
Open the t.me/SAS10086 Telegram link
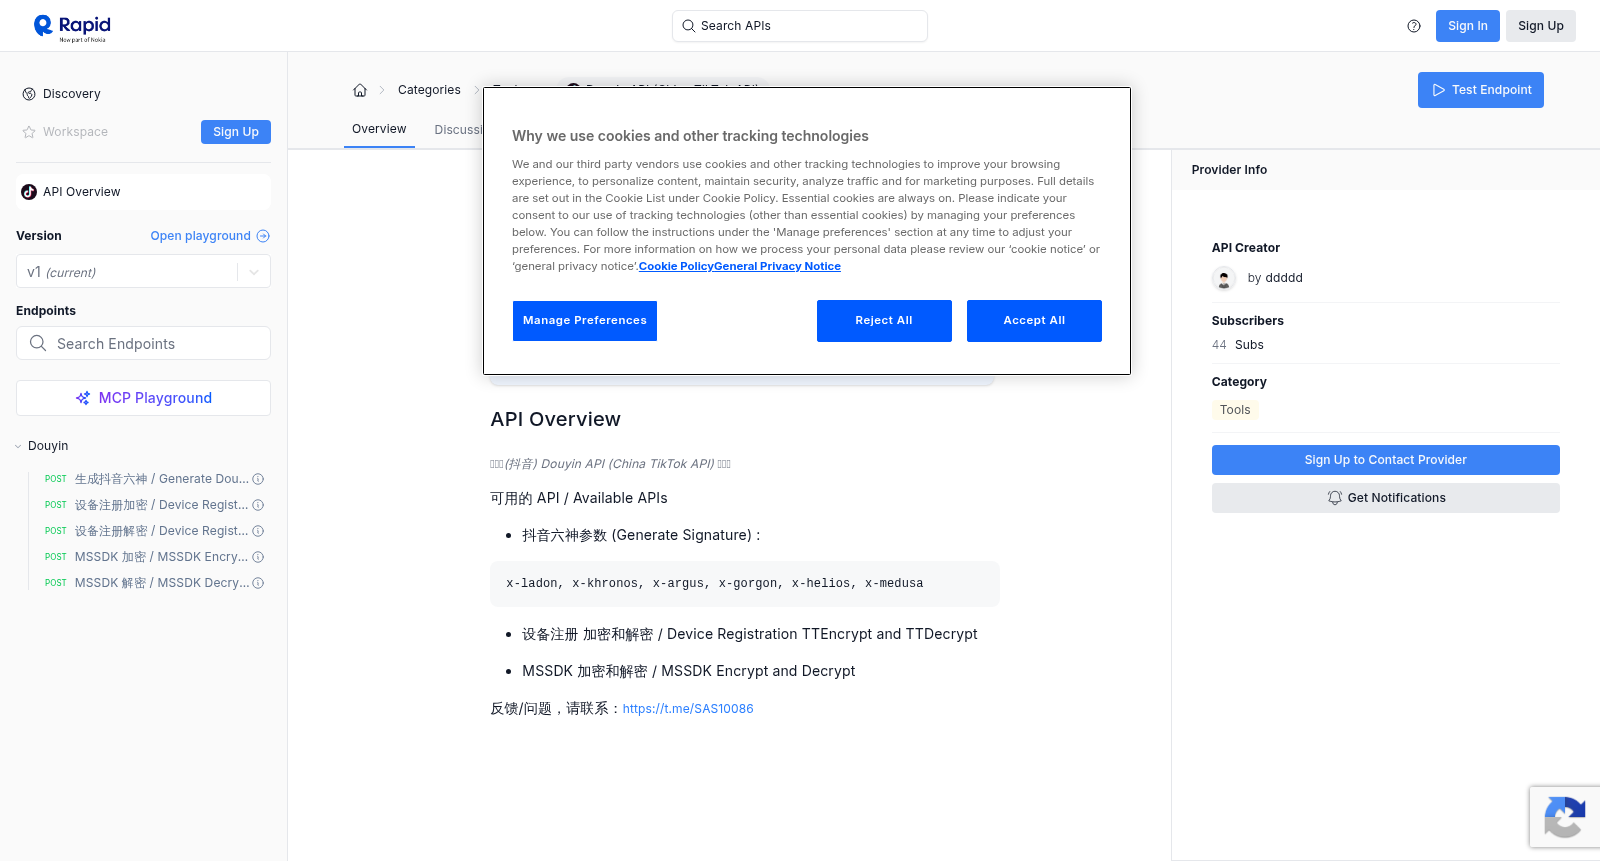tap(688, 709)
